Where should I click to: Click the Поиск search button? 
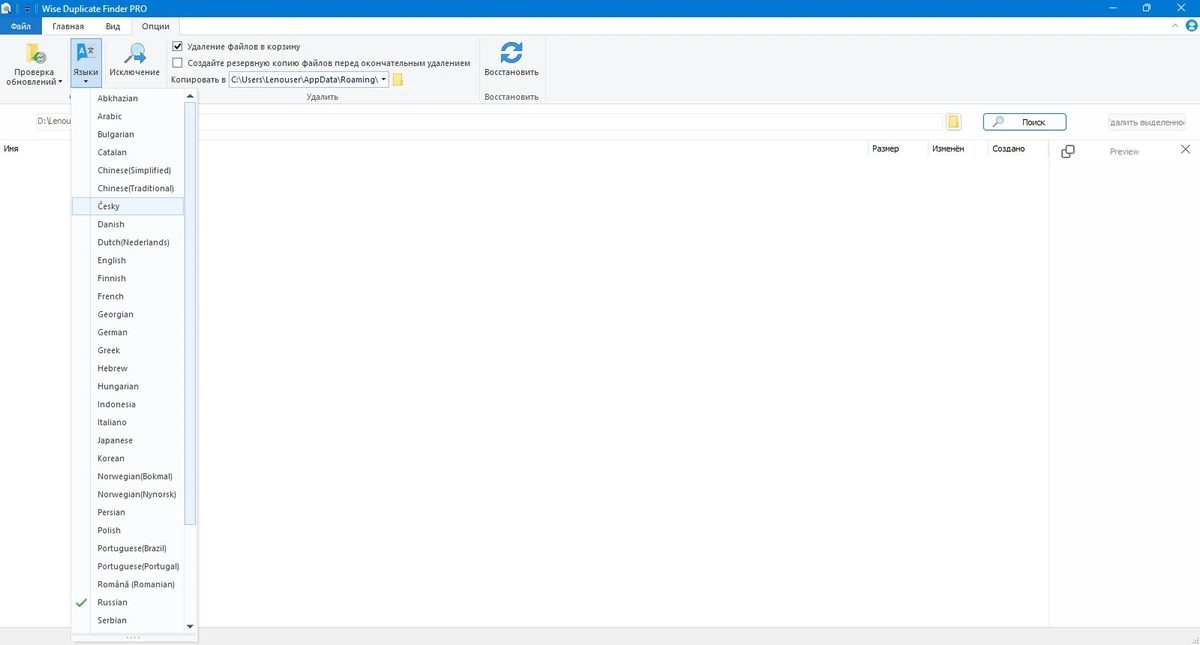pyautogui.click(x=1024, y=122)
